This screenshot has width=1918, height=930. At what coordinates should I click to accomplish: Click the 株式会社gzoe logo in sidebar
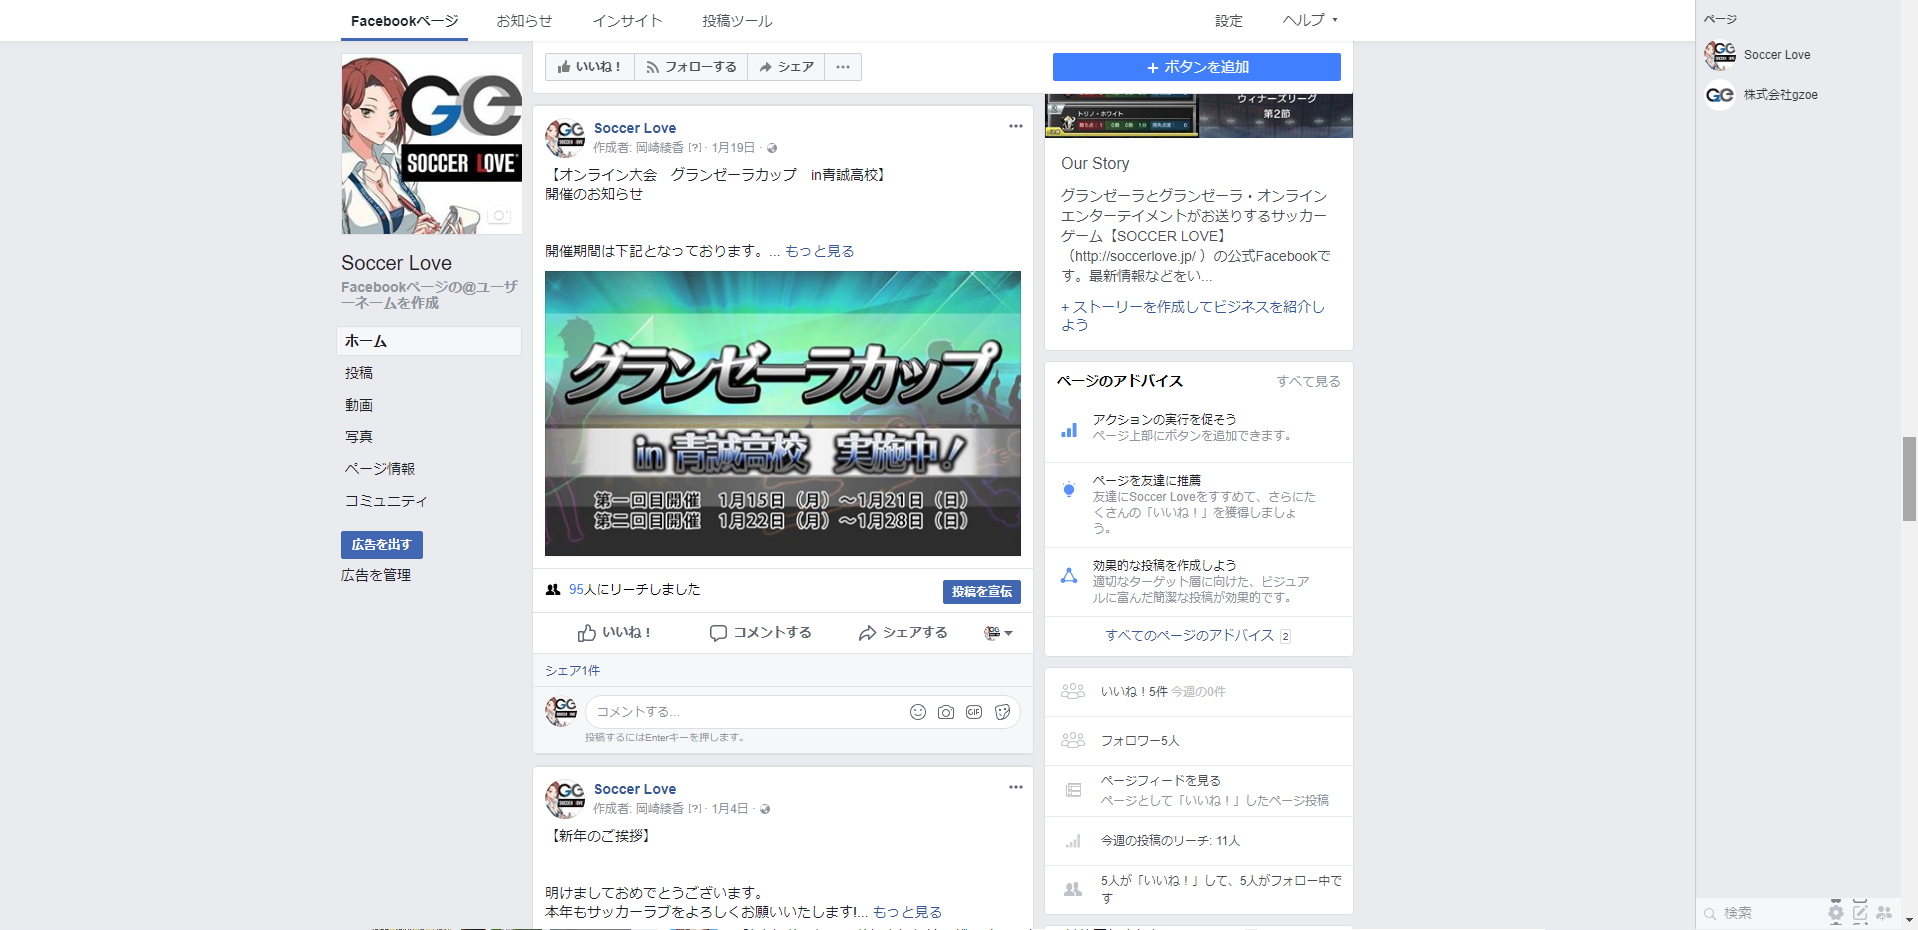pyautogui.click(x=1720, y=95)
